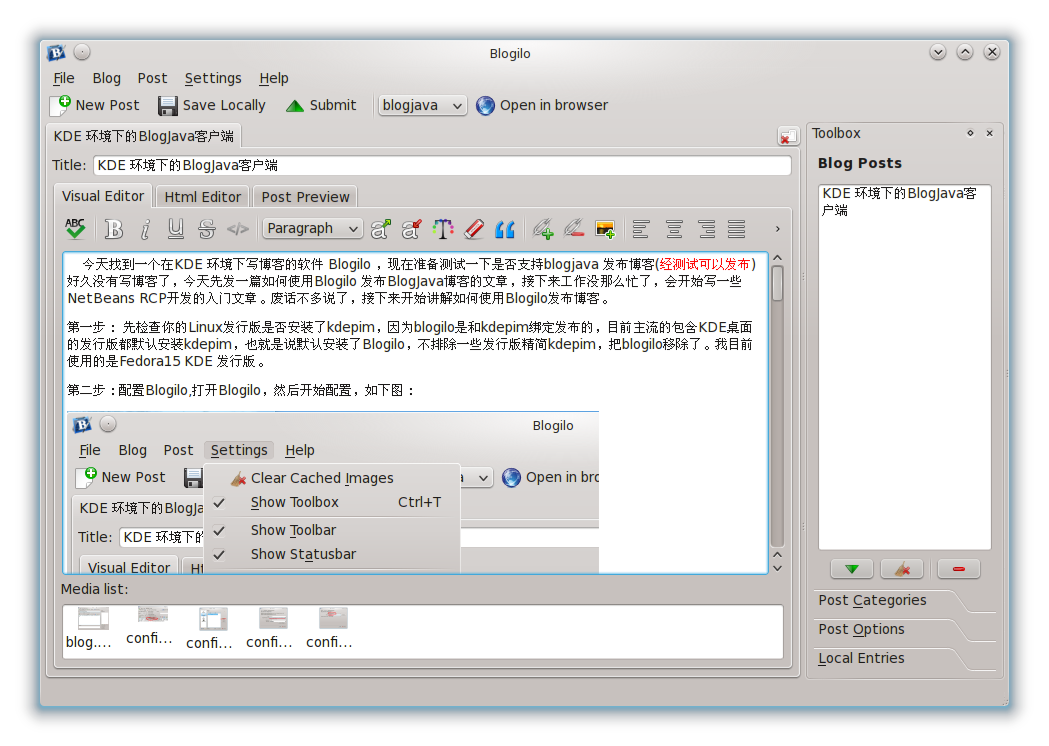Align the text right
Image resolution: width=1049 pixels, height=746 pixels.
pos(706,229)
